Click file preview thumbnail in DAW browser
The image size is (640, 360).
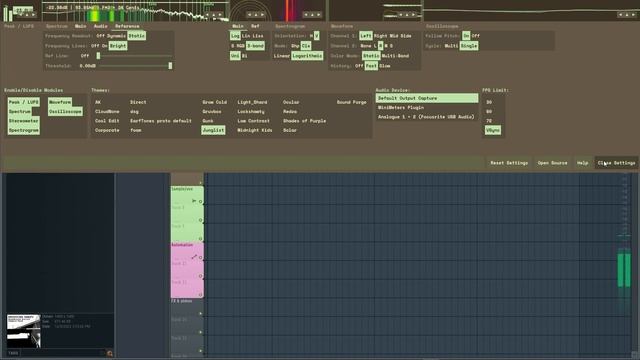[x=24, y=331]
